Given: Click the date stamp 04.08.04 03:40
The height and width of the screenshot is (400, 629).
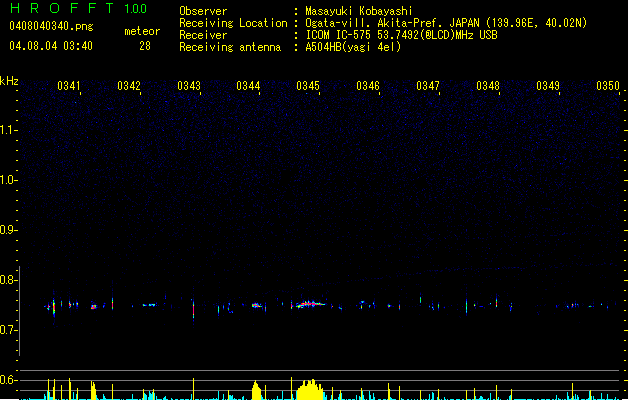Looking at the screenshot, I should [51, 46].
